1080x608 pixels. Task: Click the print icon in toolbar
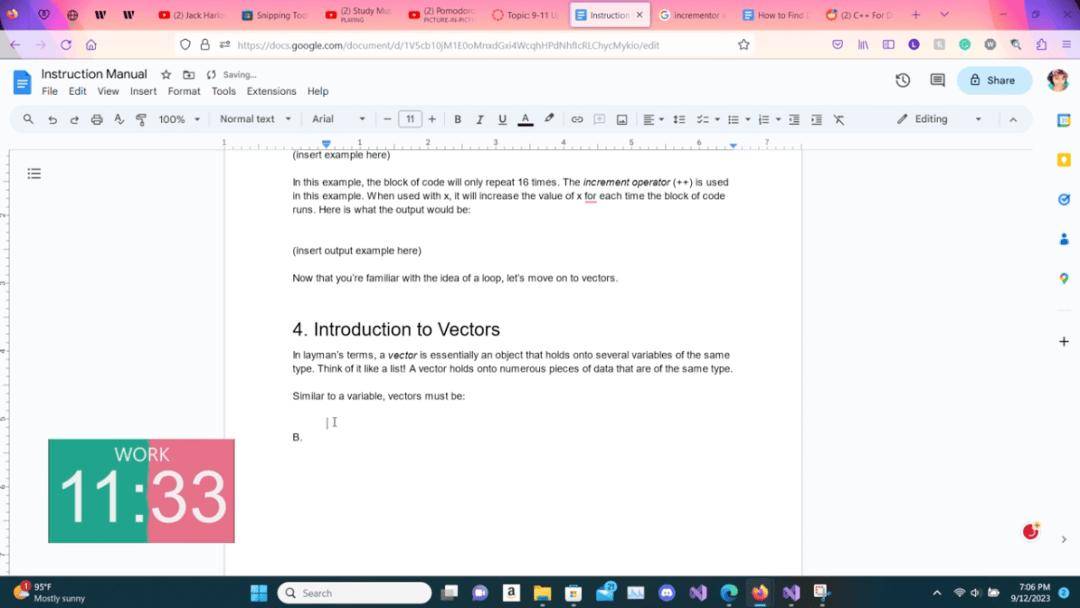[x=96, y=119]
